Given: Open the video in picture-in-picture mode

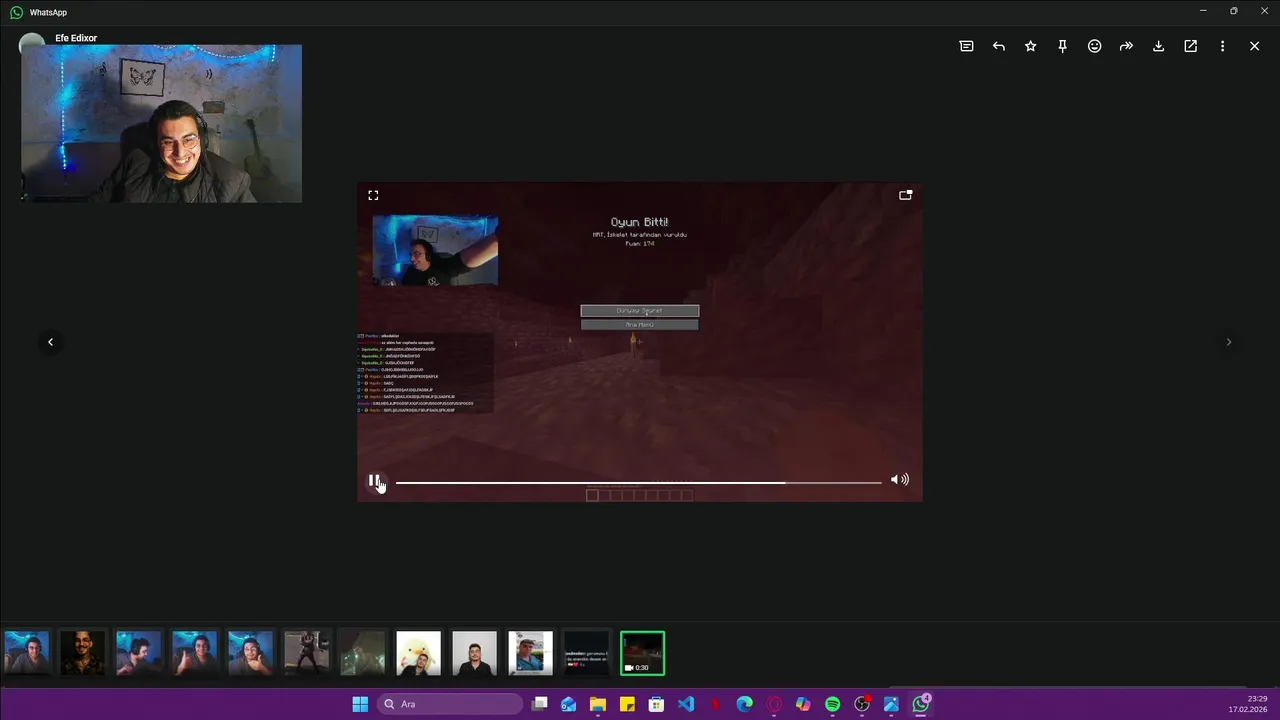Looking at the screenshot, I should coord(905,195).
